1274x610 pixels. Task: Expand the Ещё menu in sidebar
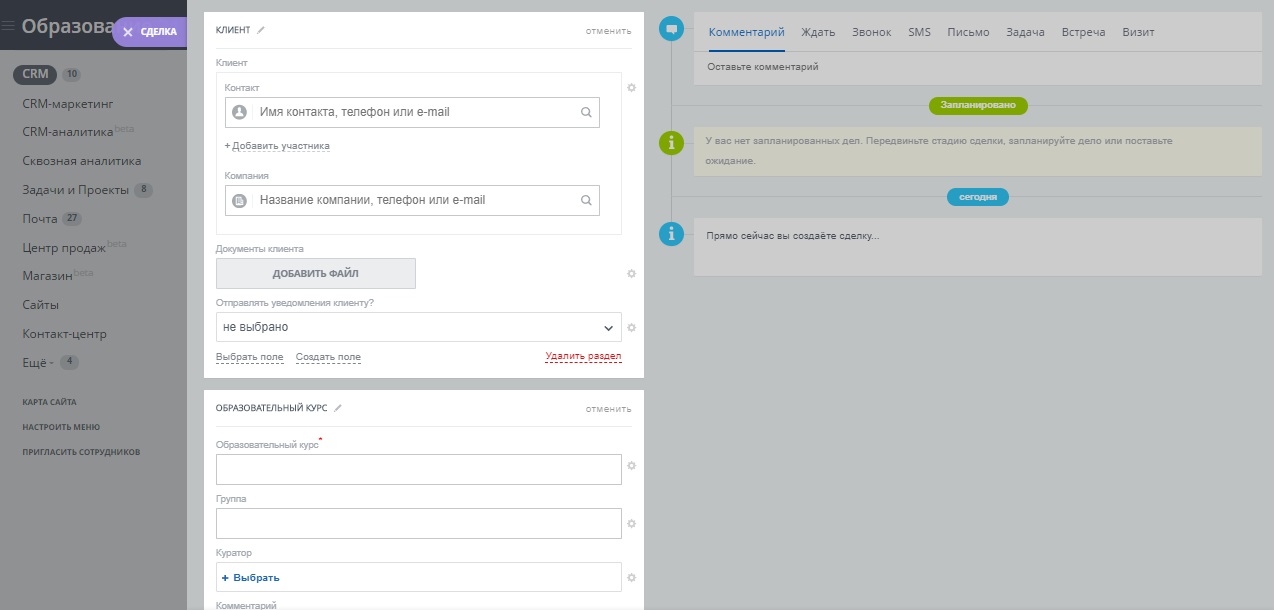coord(38,362)
